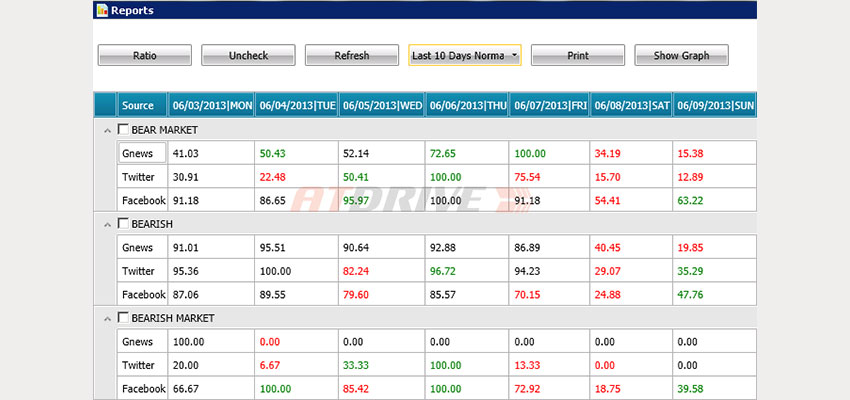
Task: Select Gnews row under BEARISH MARKET
Action: coord(437,341)
